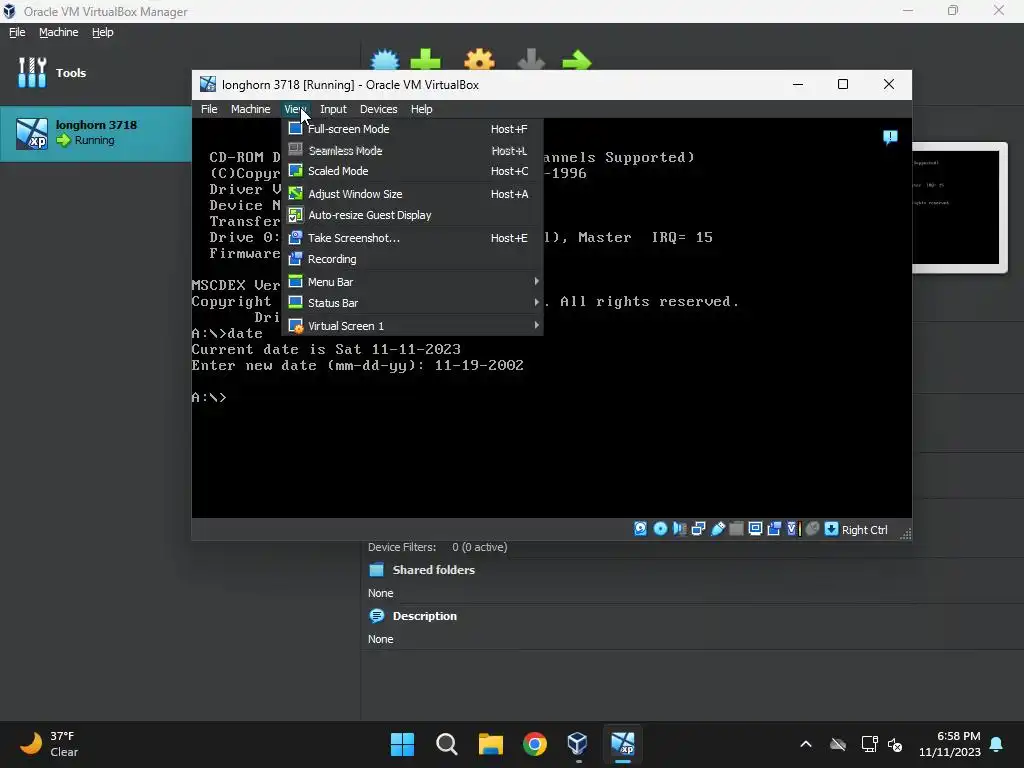
Task: Click the keyboard capture arrow icon
Action: [831, 529]
